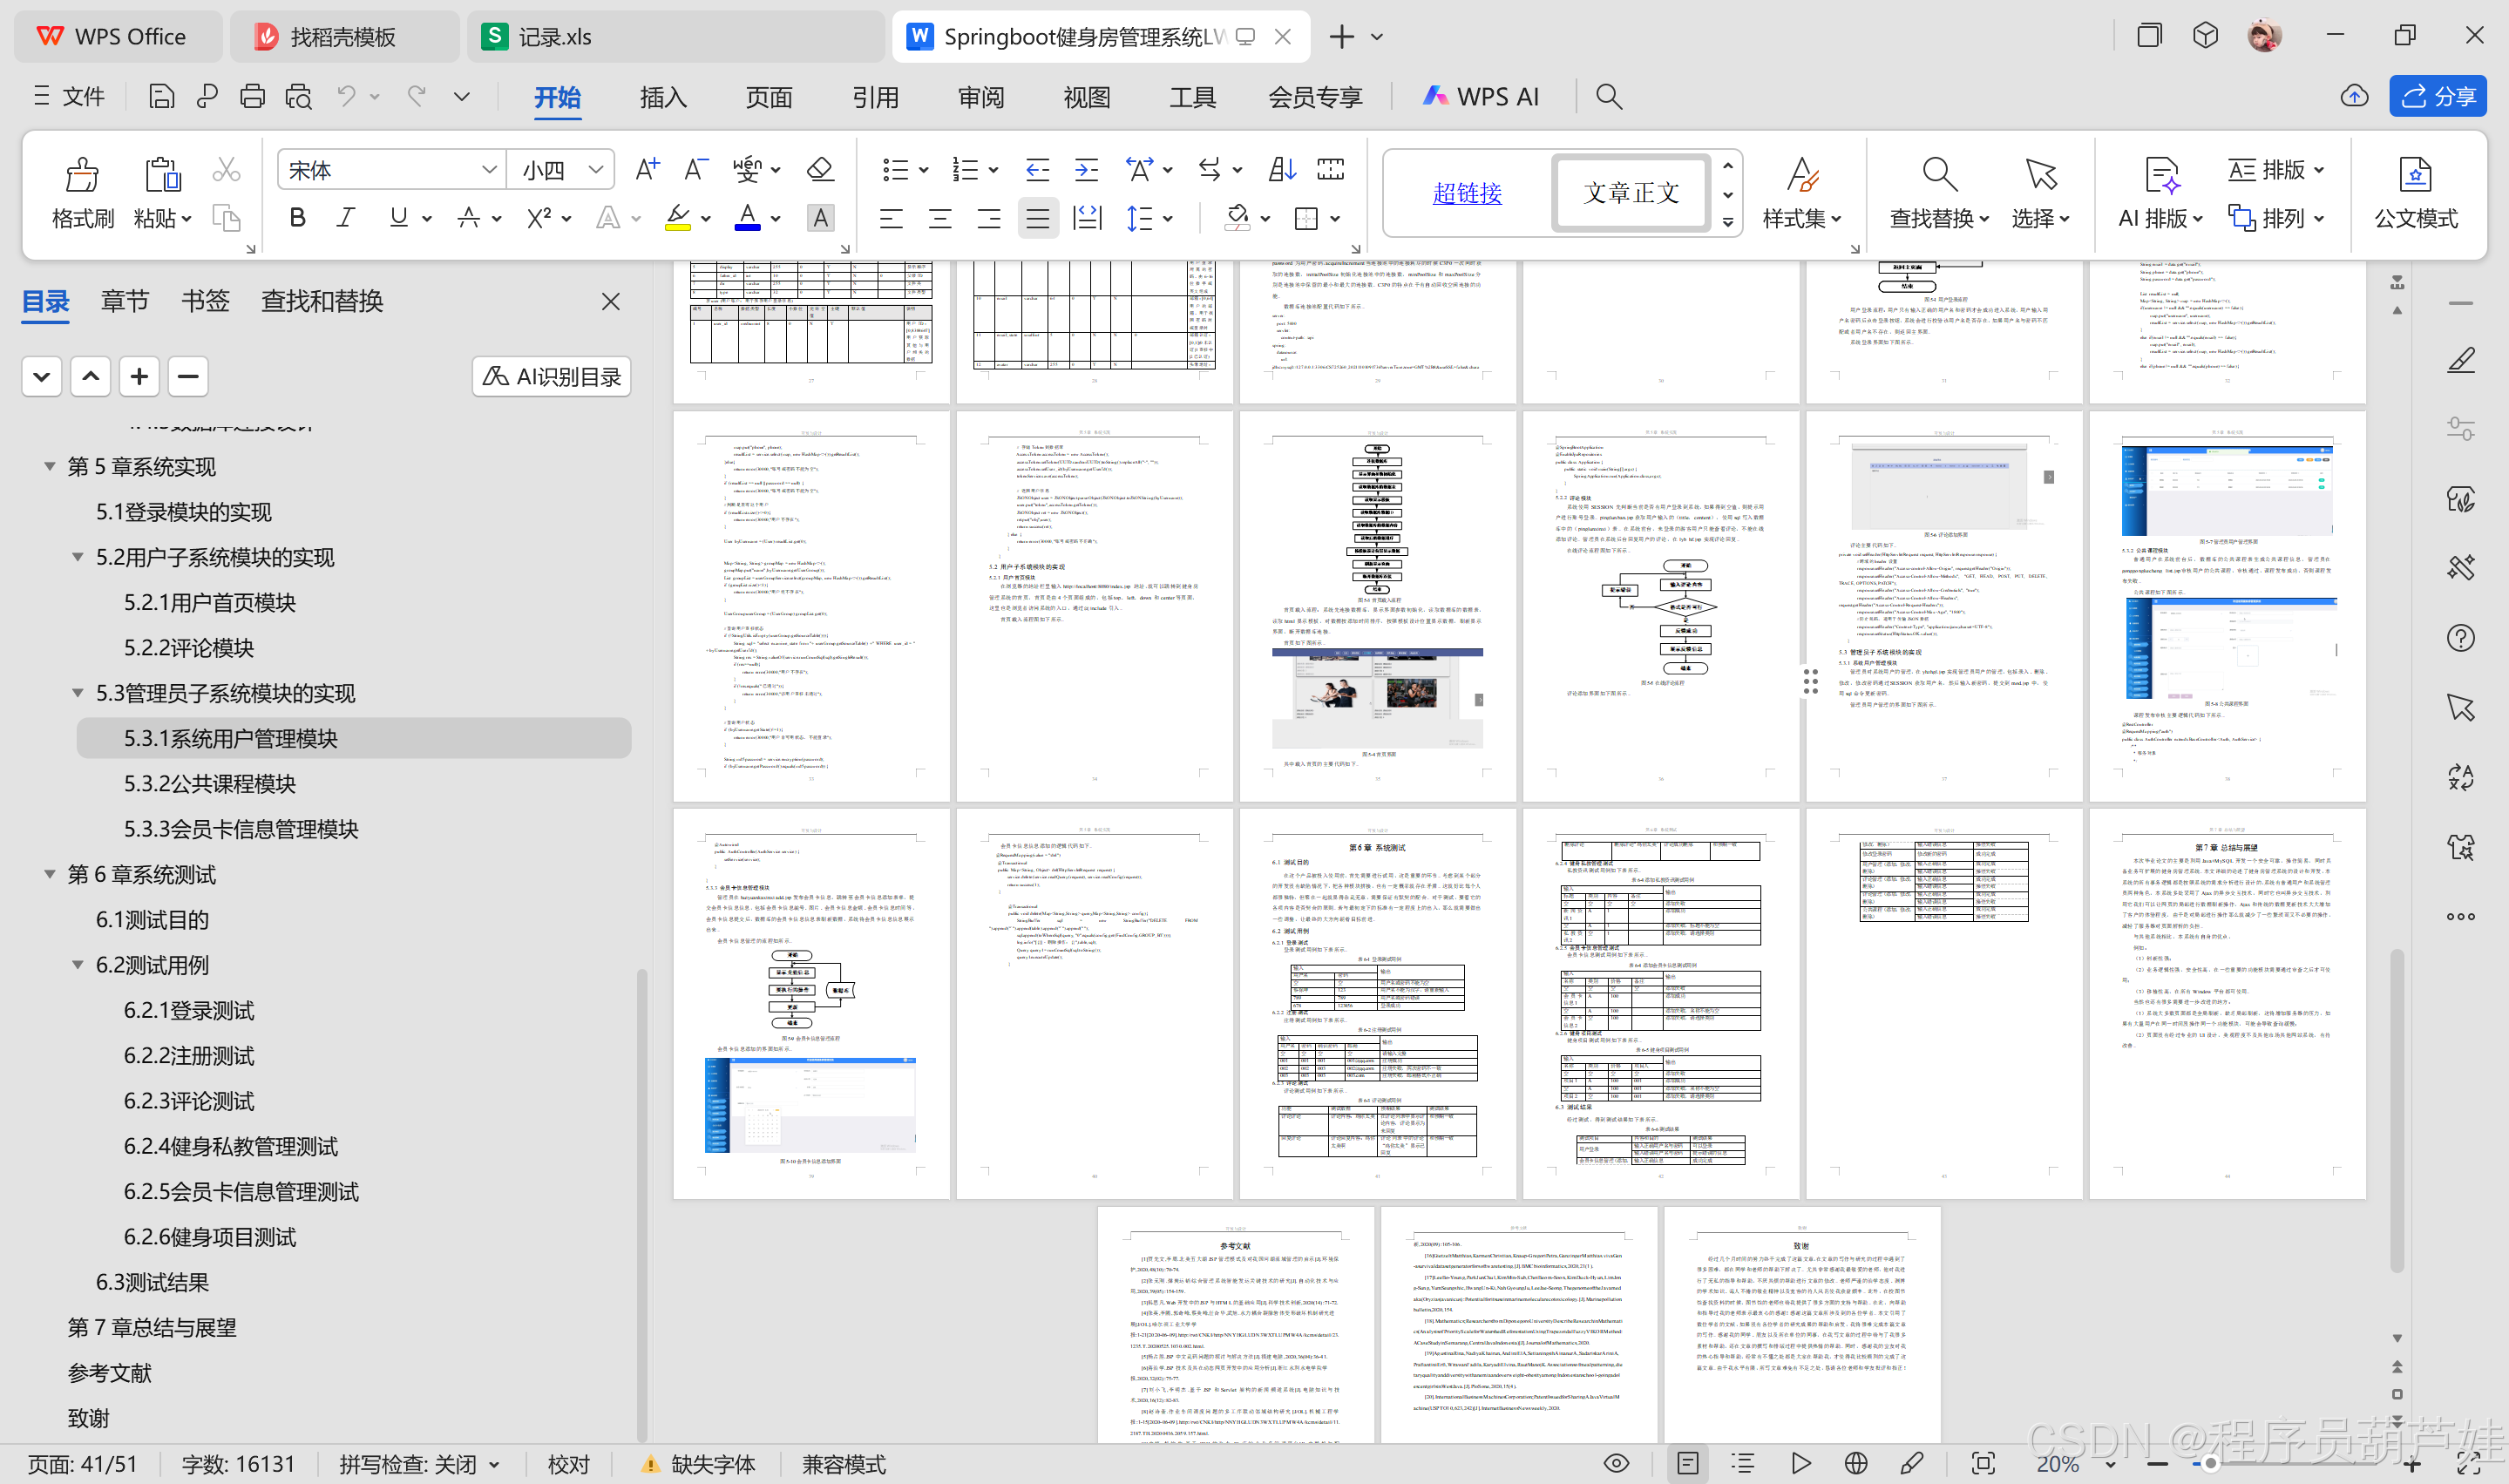2509x1484 pixels.
Task: Click the AI识别目录 button
Action: point(552,377)
